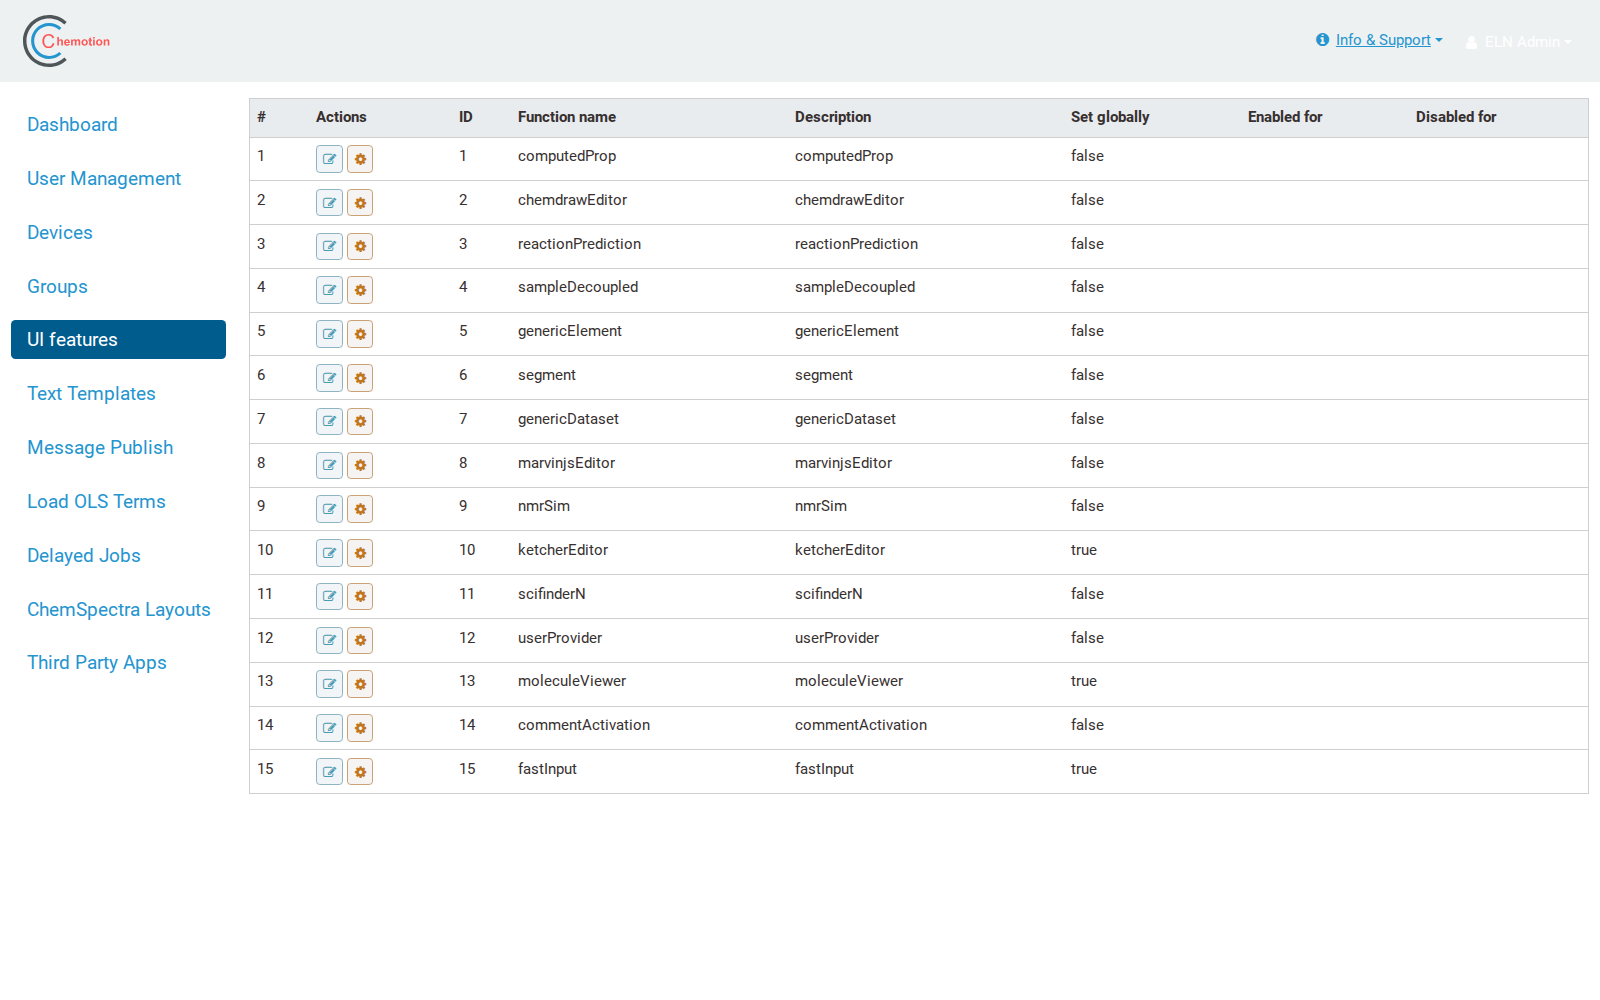Select the UI features sidebar item
Viewport: 1600px width, 1000px height.
click(118, 340)
